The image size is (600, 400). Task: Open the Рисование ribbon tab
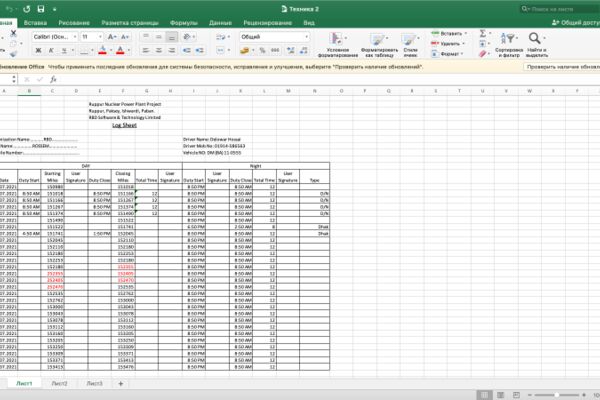coord(74,23)
